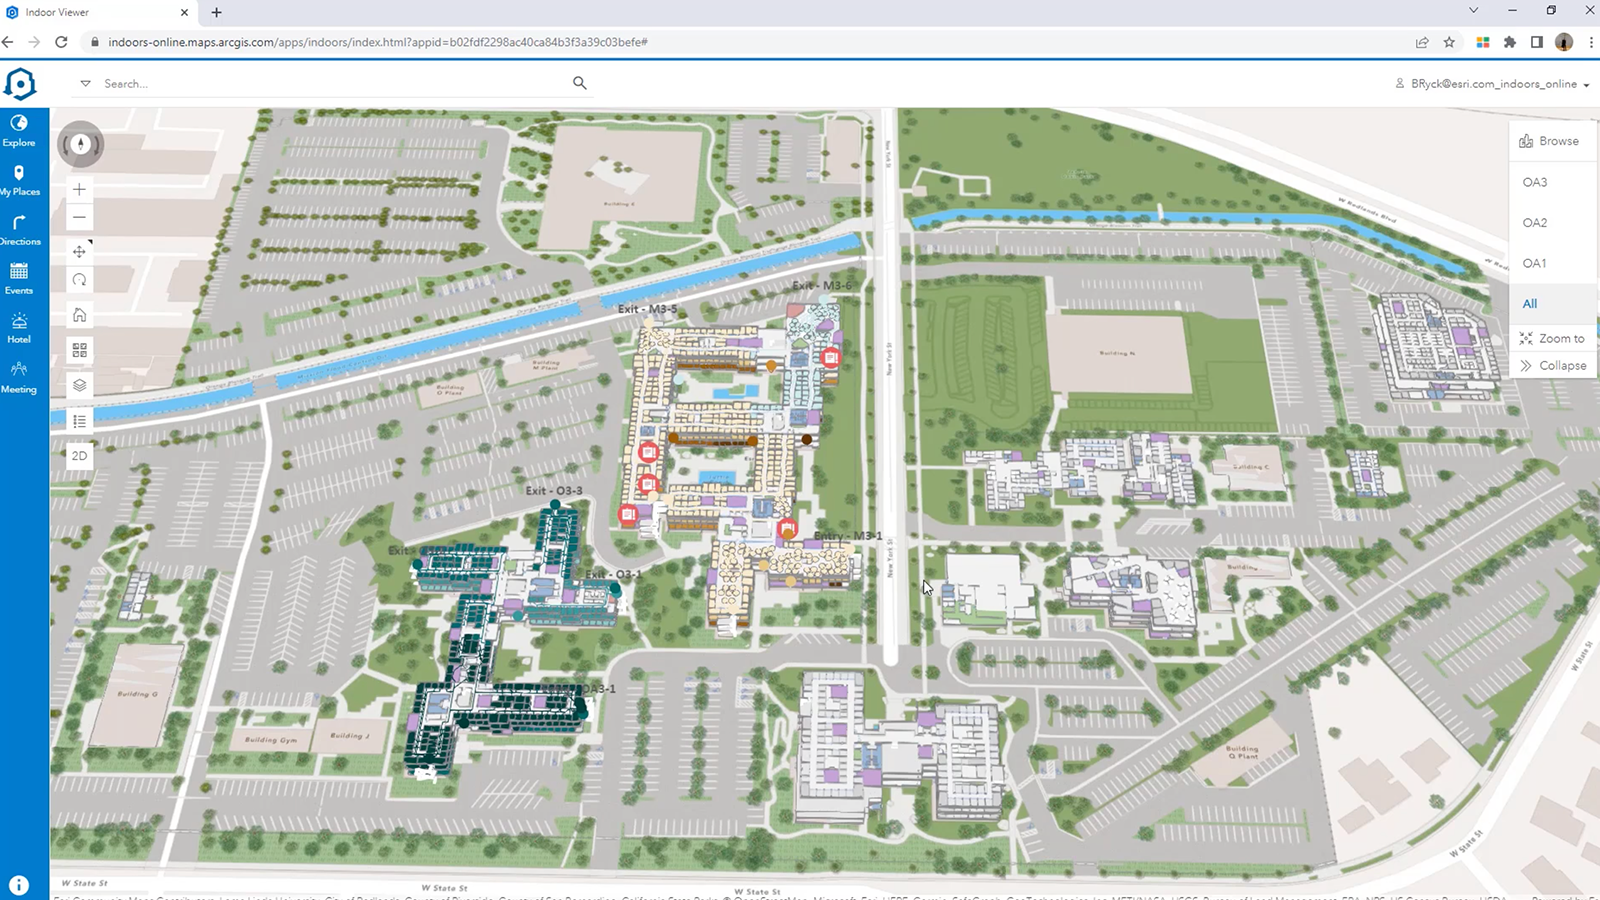Select the Directions tool
The image size is (1600, 900).
tap(19, 229)
